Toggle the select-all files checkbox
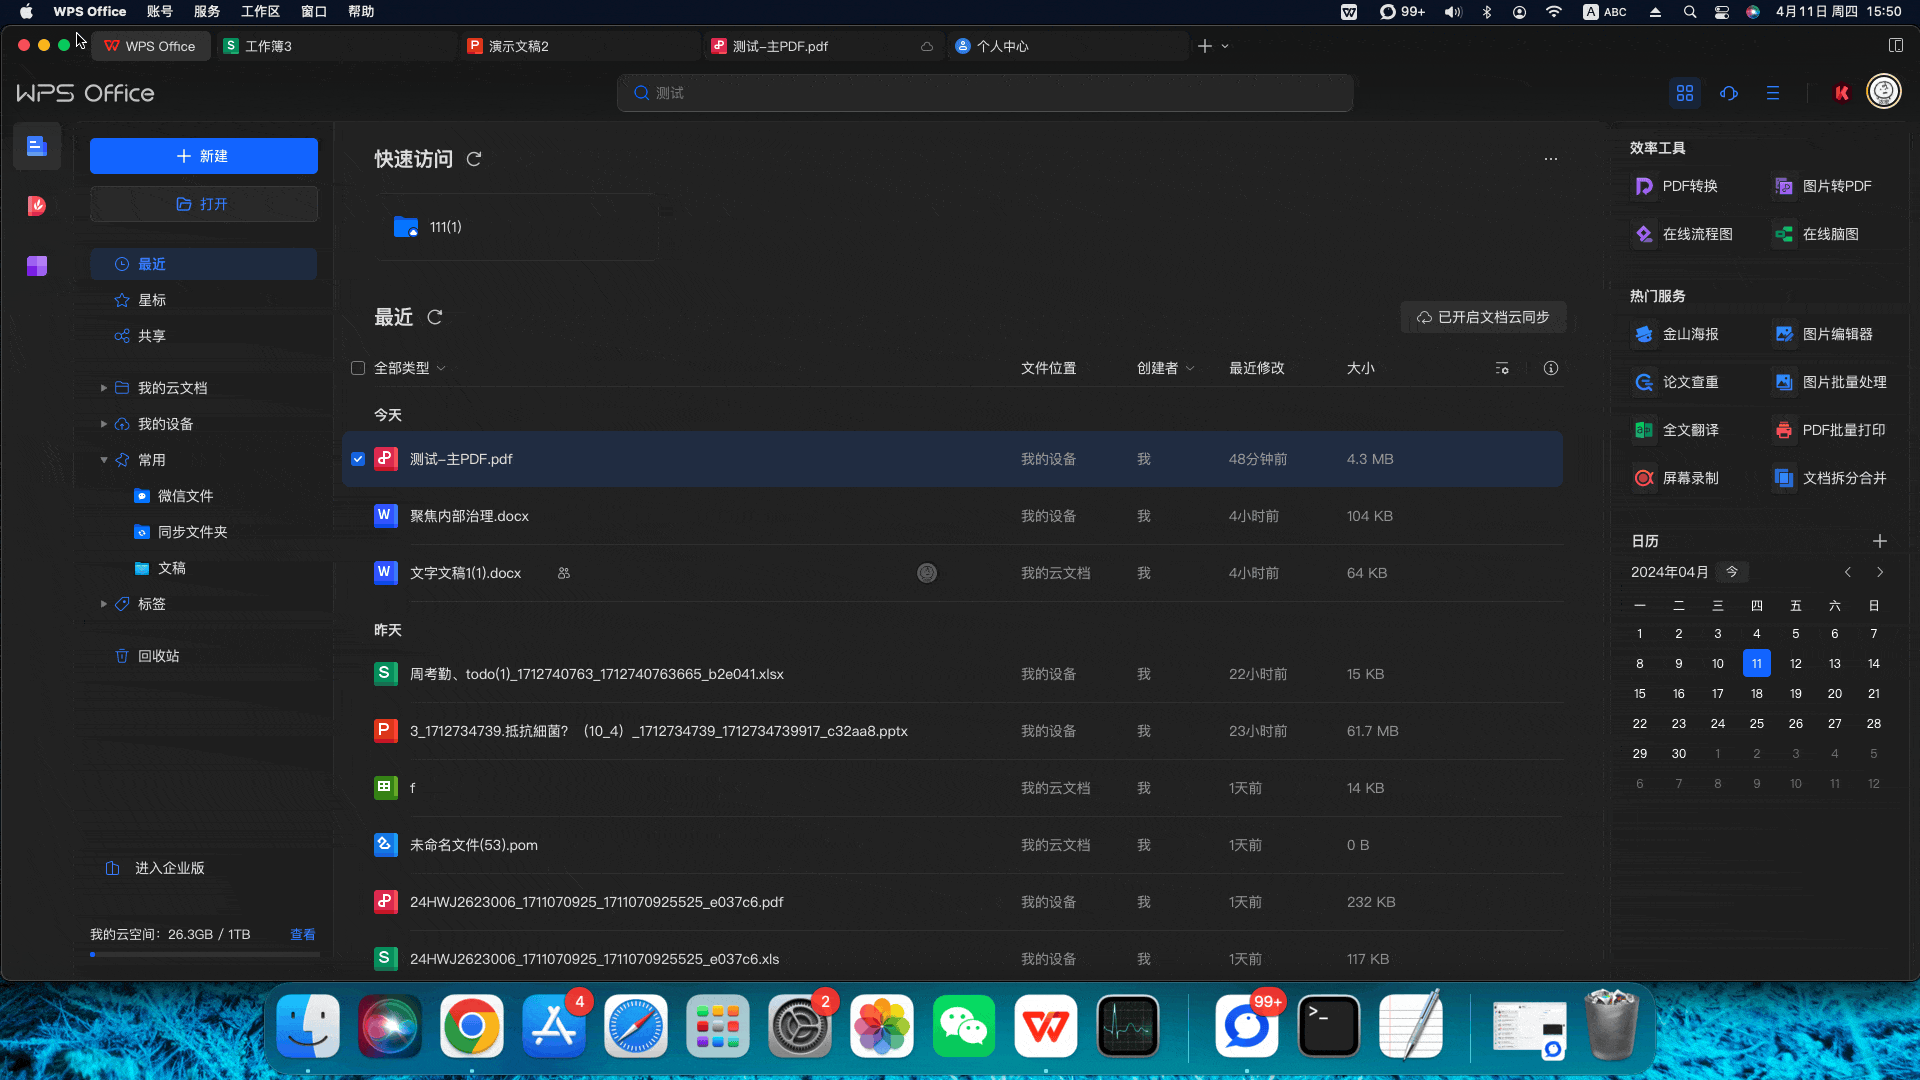The width and height of the screenshot is (1920, 1080). 358,368
